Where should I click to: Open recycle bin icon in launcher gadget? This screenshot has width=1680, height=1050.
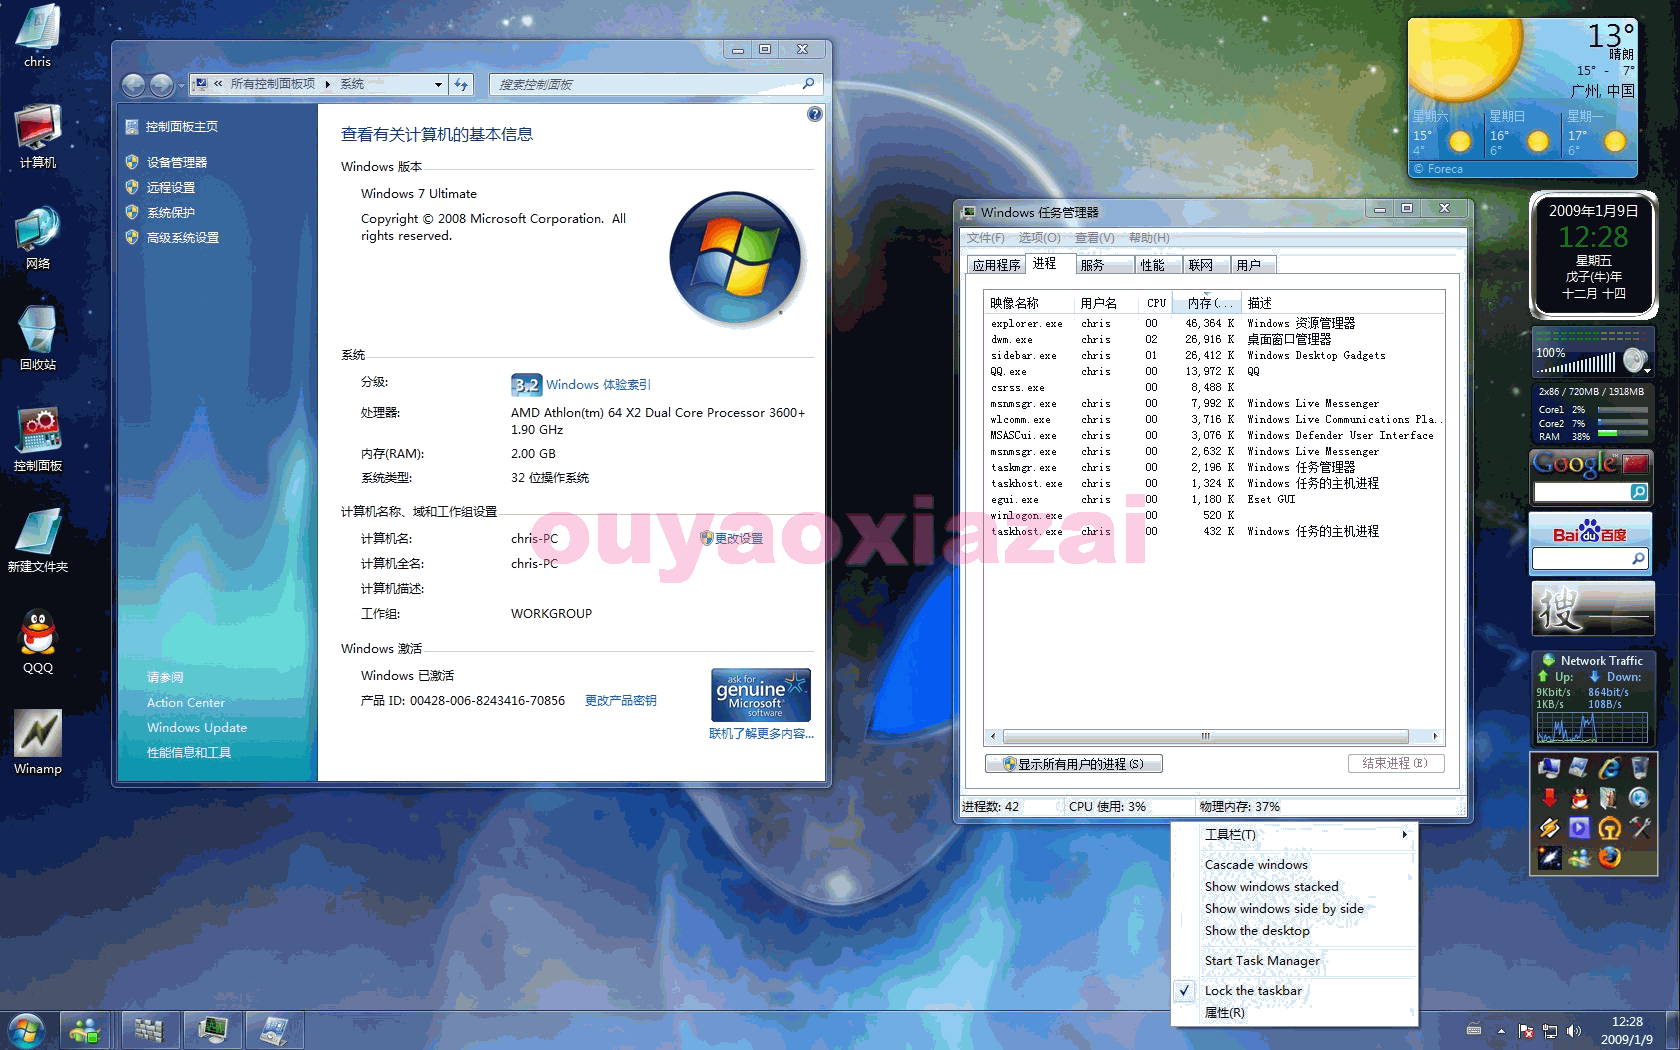pos(1639,768)
